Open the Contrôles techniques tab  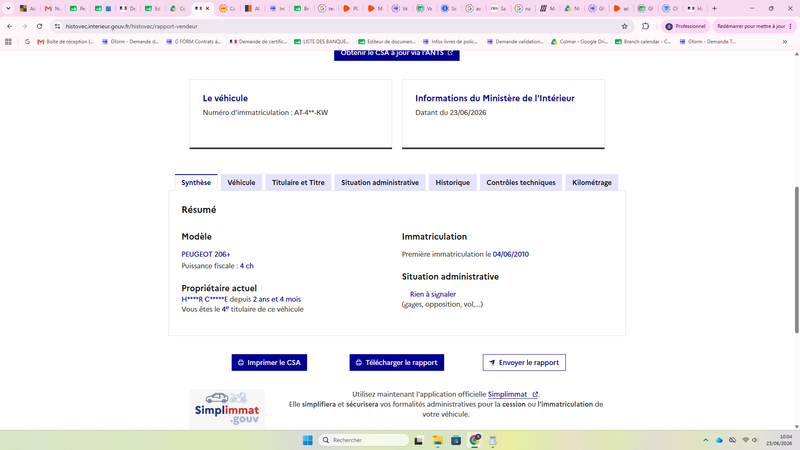521,183
